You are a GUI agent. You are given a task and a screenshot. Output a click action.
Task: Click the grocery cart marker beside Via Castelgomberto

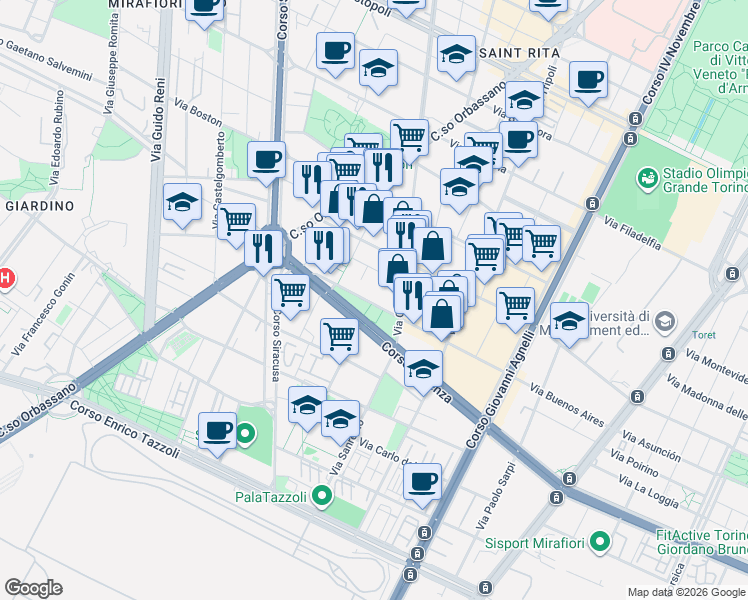tap(236, 226)
